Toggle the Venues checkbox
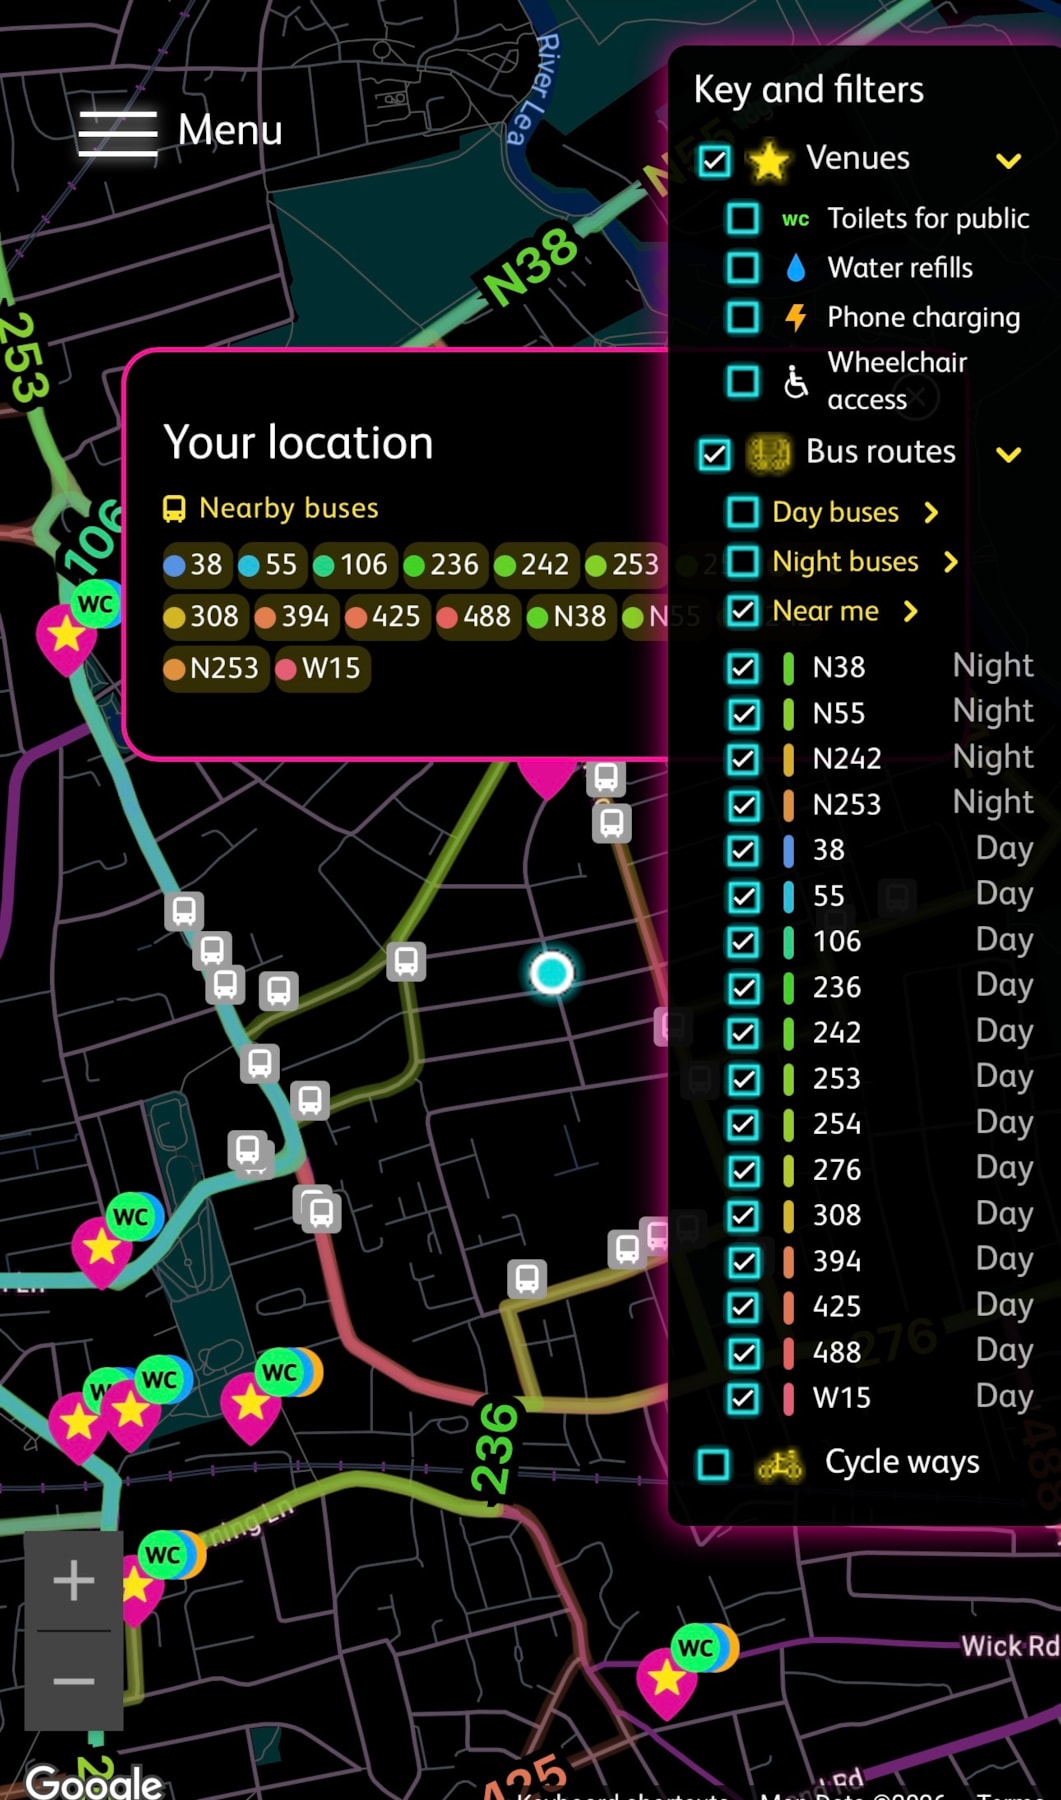This screenshot has height=1800, width=1061. (714, 160)
